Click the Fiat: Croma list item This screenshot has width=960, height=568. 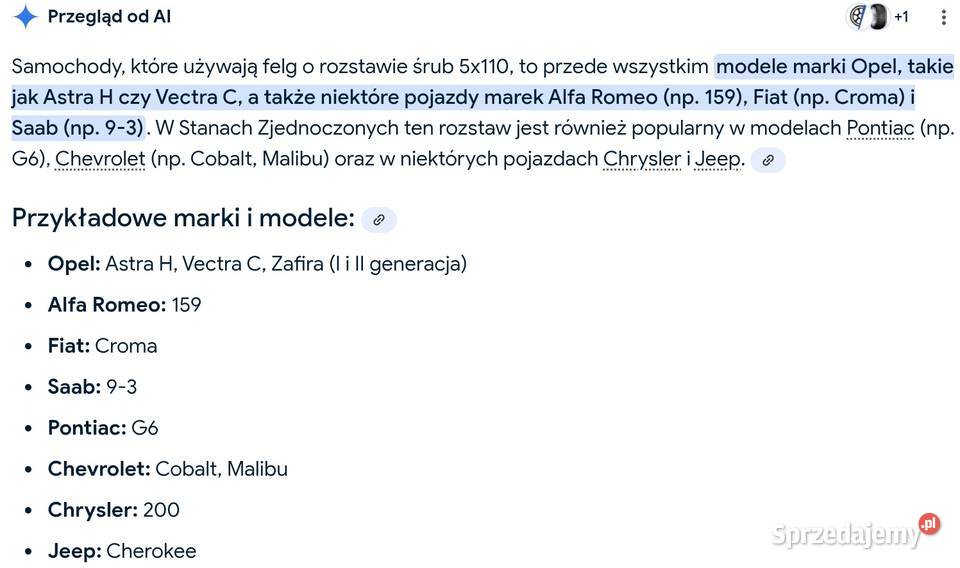(x=102, y=346)
